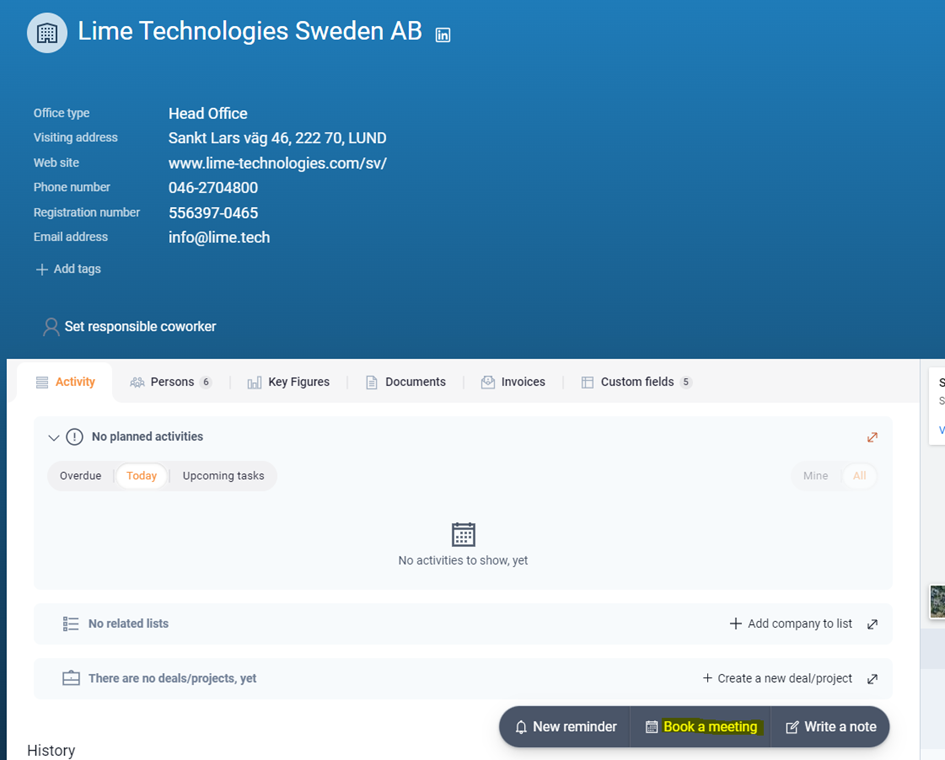Open the www.lime-technologies.com/sv/ web site link
945x760 pixels.
(x=278, y=163)
